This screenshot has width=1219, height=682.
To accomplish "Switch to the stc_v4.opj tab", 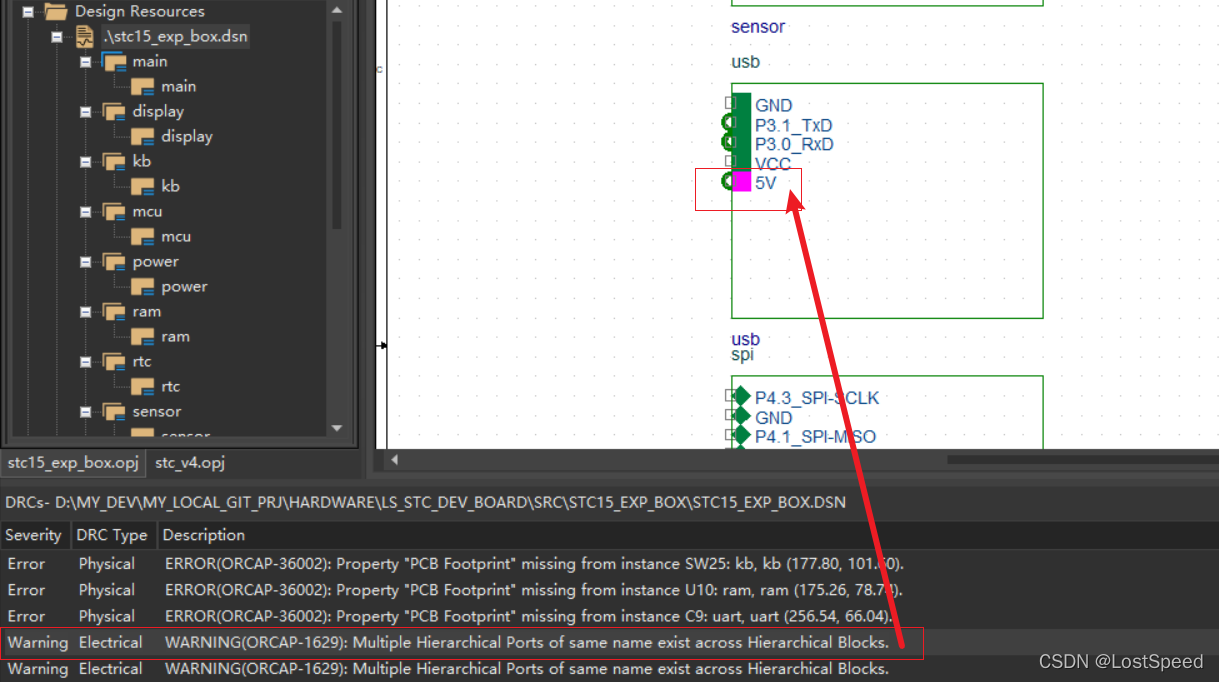I will 190,463.
